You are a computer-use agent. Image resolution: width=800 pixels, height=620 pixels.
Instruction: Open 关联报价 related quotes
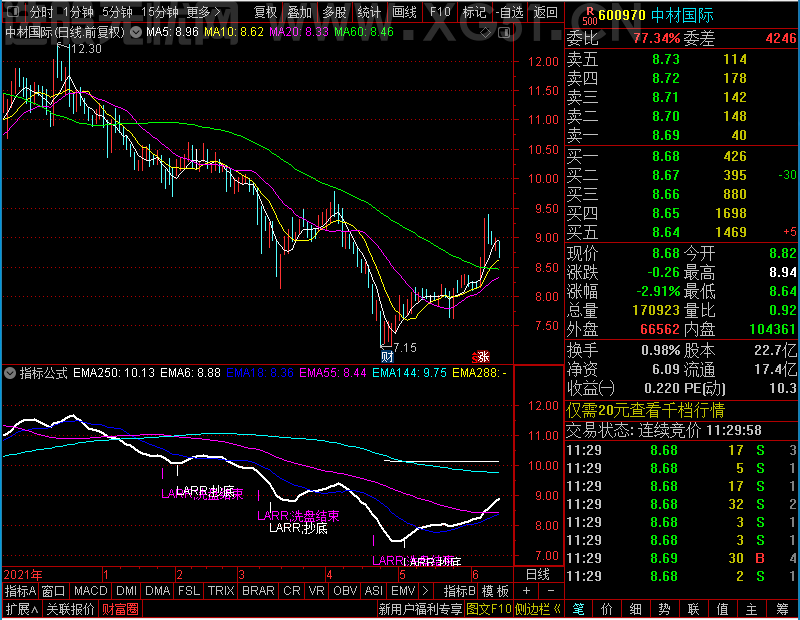point(70,609)
